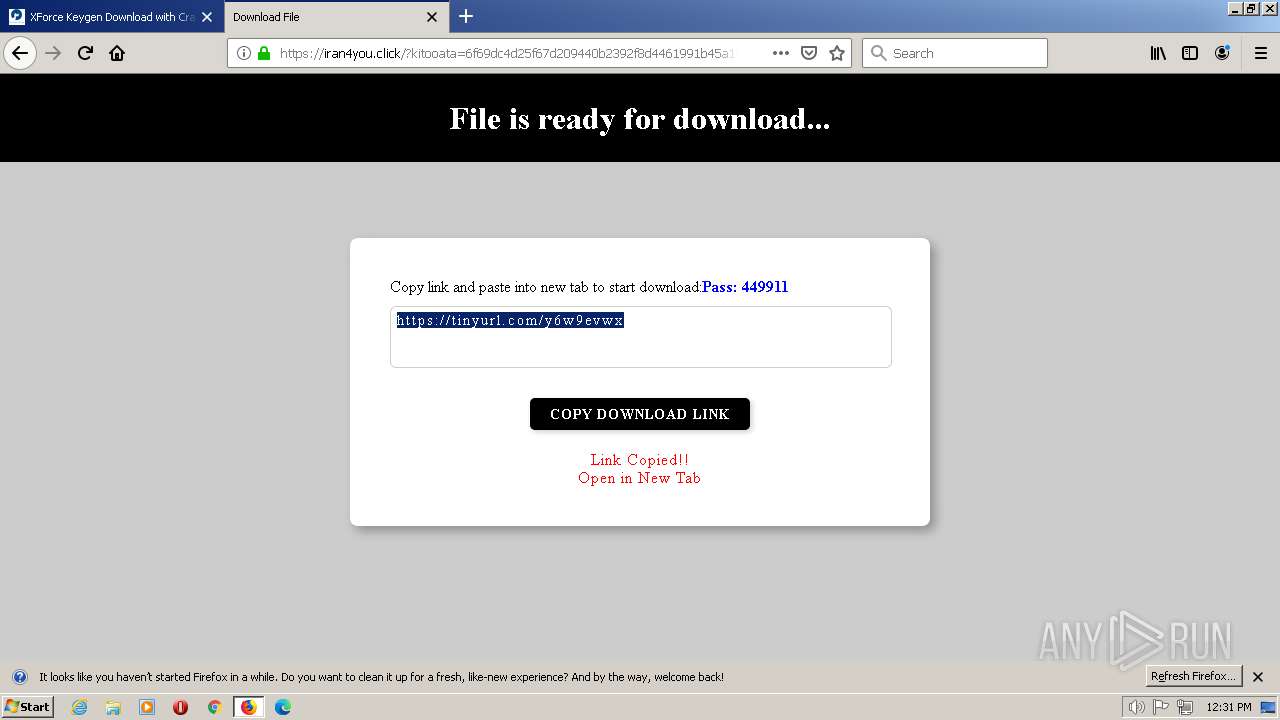Launch Opera from taskbar
Image resolution: width=1280 pixels, height=720 pixels.
180,707
